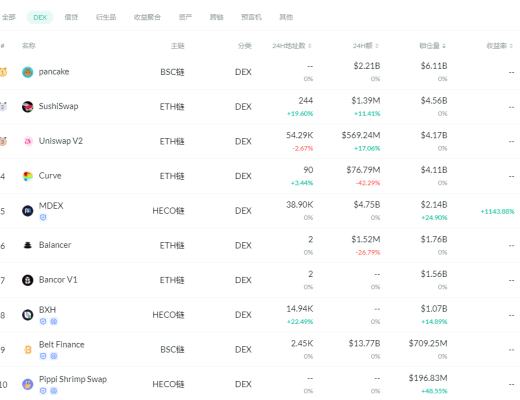Image resolution: width=520 pixels, height=400 pixels.
Task: Open the Bancor V1 name link
Action: click(58, 280)
